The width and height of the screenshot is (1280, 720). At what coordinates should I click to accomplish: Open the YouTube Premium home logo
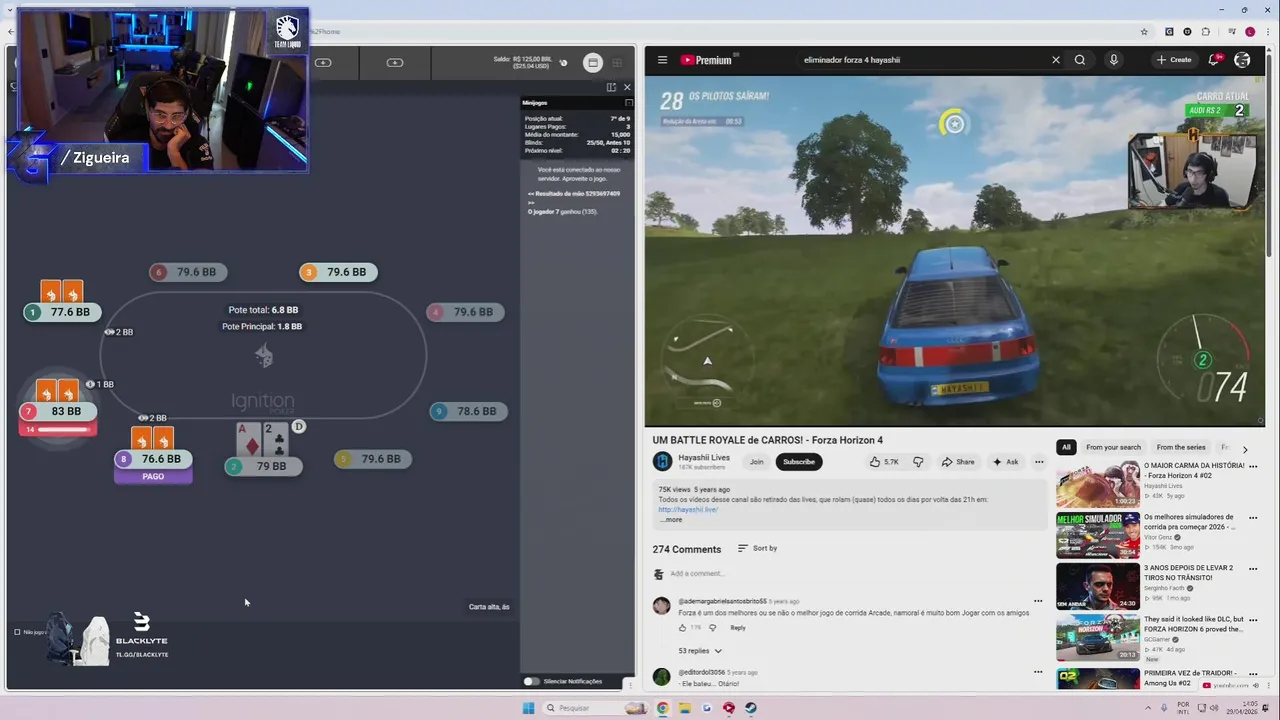(707, 60)
